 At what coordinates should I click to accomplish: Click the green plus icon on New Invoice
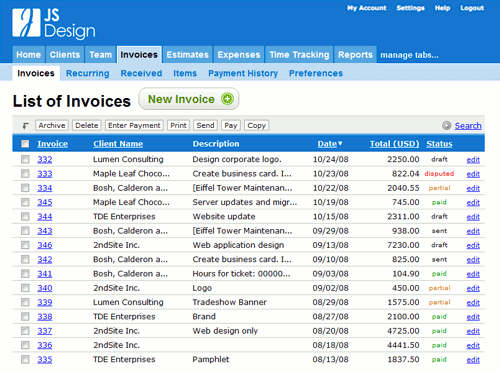point(228,99)
